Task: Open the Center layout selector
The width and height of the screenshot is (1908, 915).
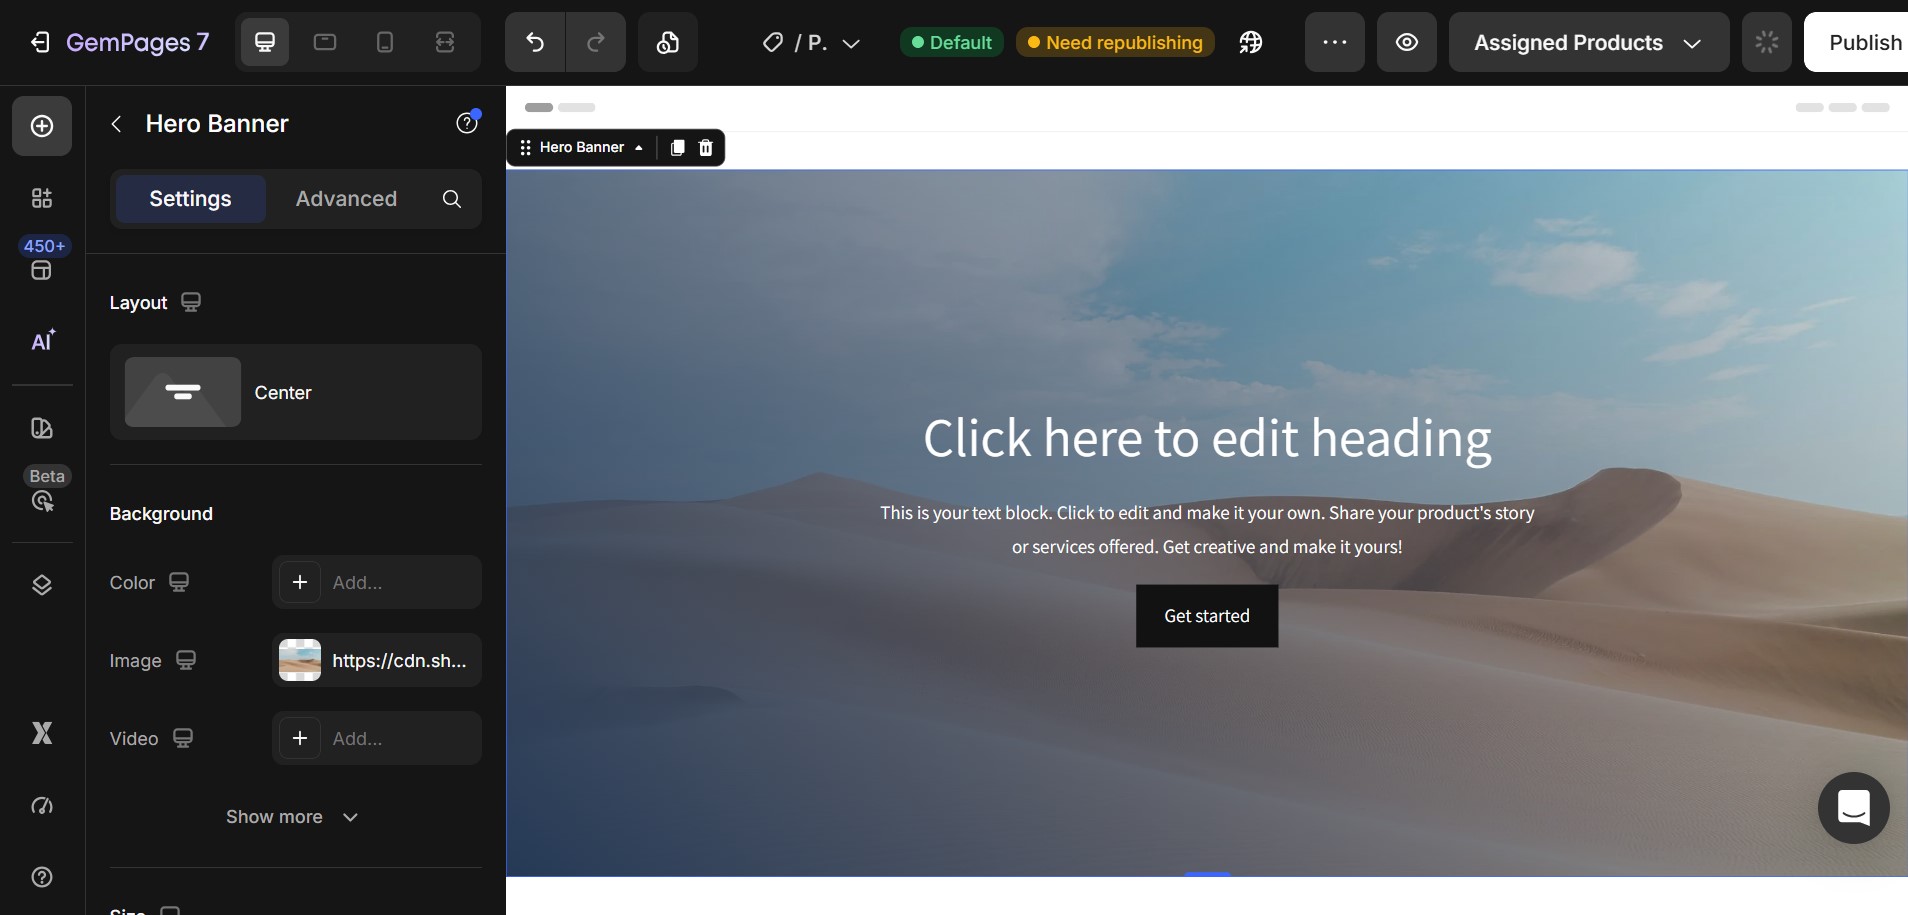Action: click(296, 392)
